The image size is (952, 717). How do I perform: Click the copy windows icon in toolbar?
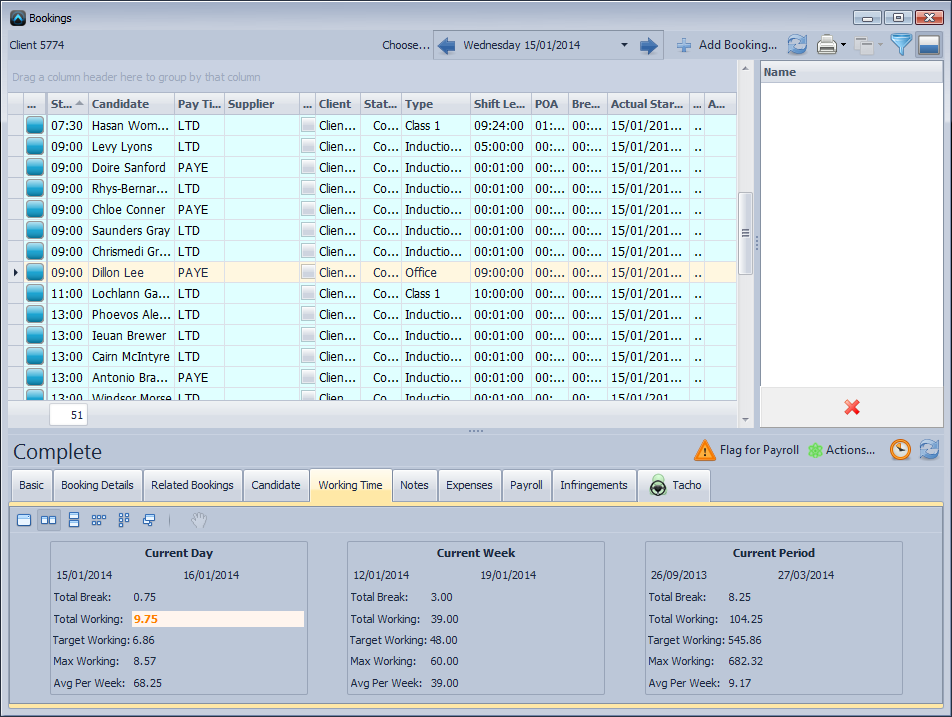click(x=863, y=46)
